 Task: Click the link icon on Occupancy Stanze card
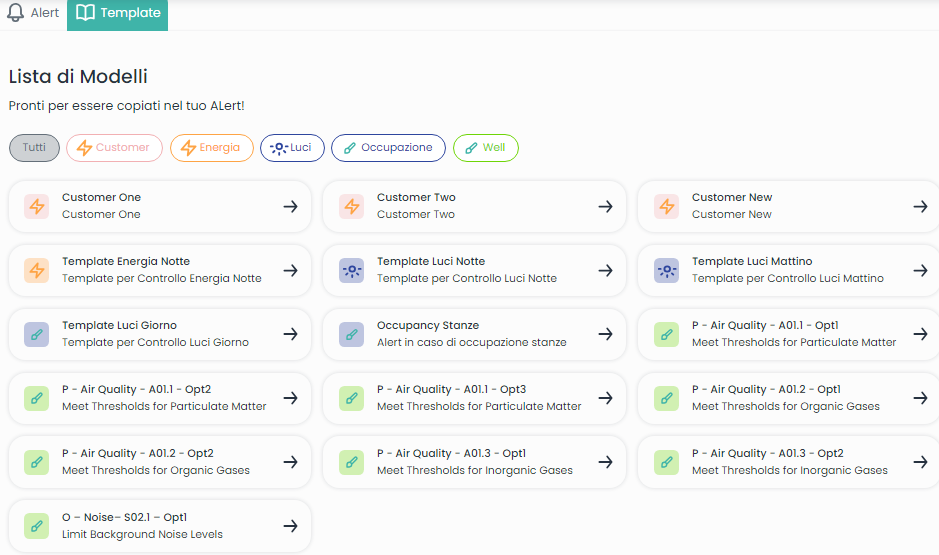point(352,334)
